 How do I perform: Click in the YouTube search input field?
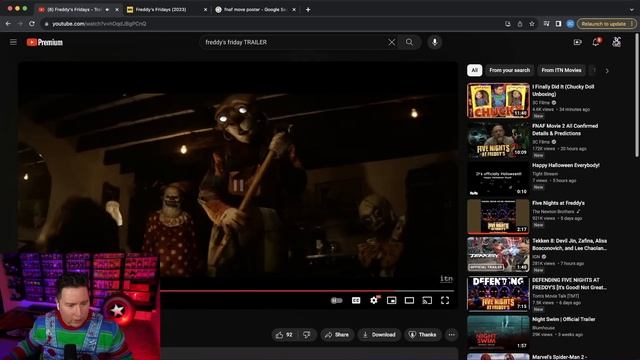[294, 42]
